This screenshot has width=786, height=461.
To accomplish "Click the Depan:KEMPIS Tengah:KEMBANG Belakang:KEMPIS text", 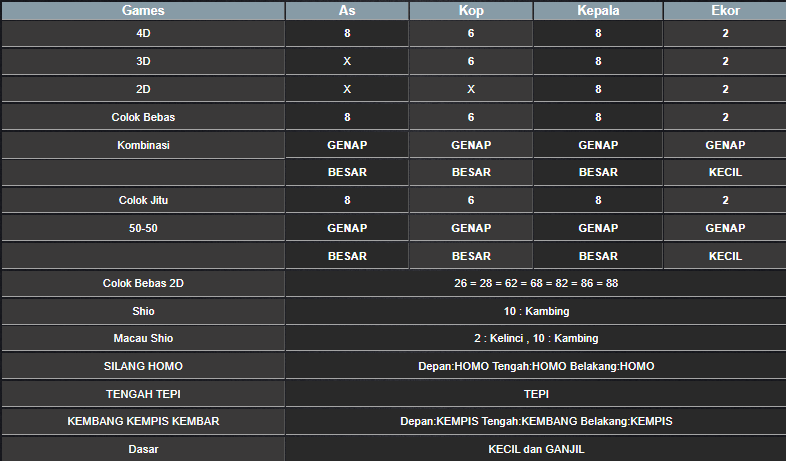I will click(x=536, y=421).
